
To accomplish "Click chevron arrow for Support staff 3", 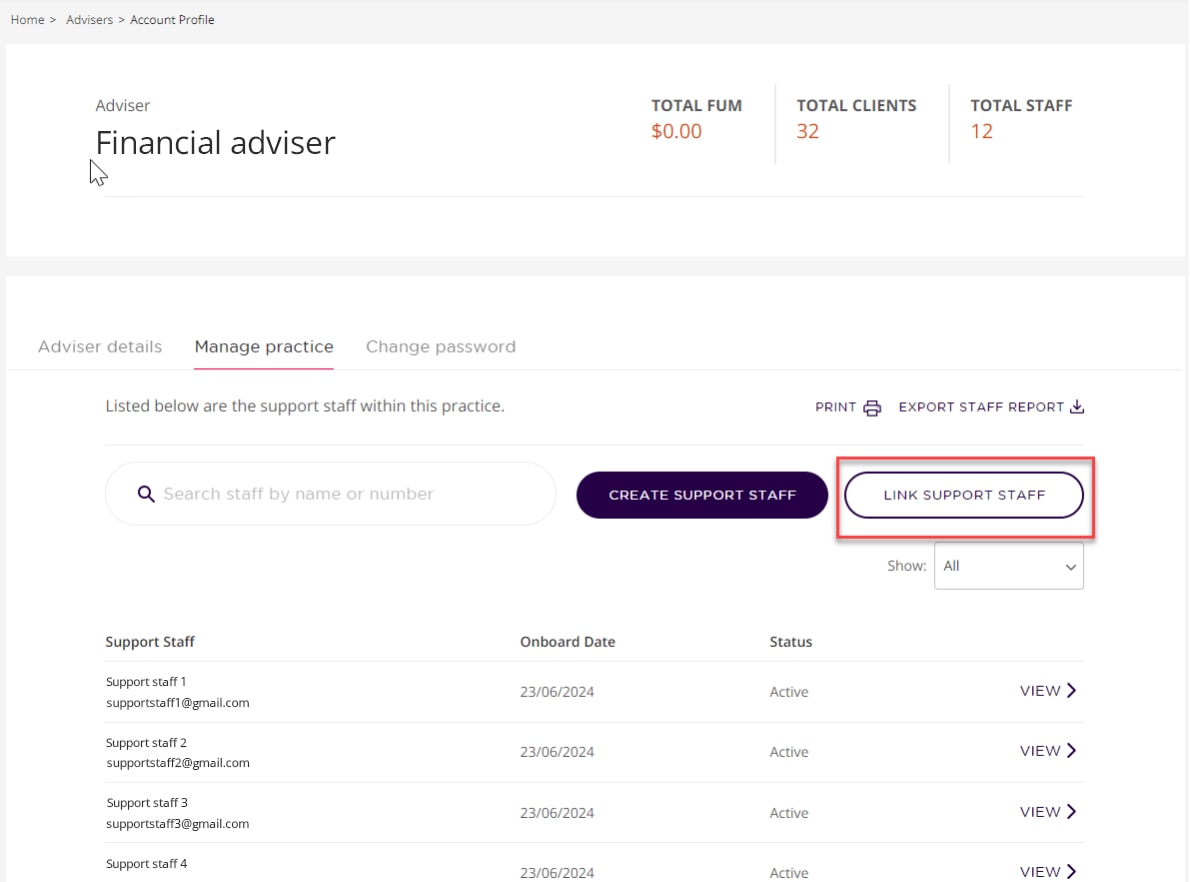I will [x=1071, y=811].
